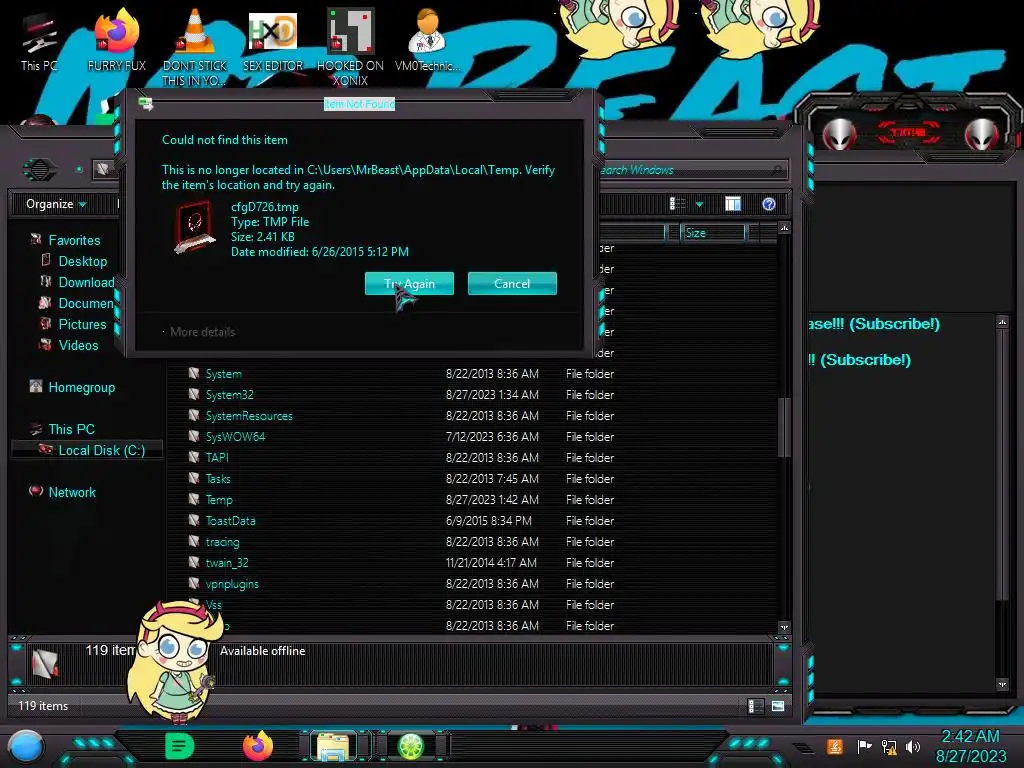Viewport: 1024px width, 768px height.
Task: Select Pictures in navigation pane
Action: point(73,324)
